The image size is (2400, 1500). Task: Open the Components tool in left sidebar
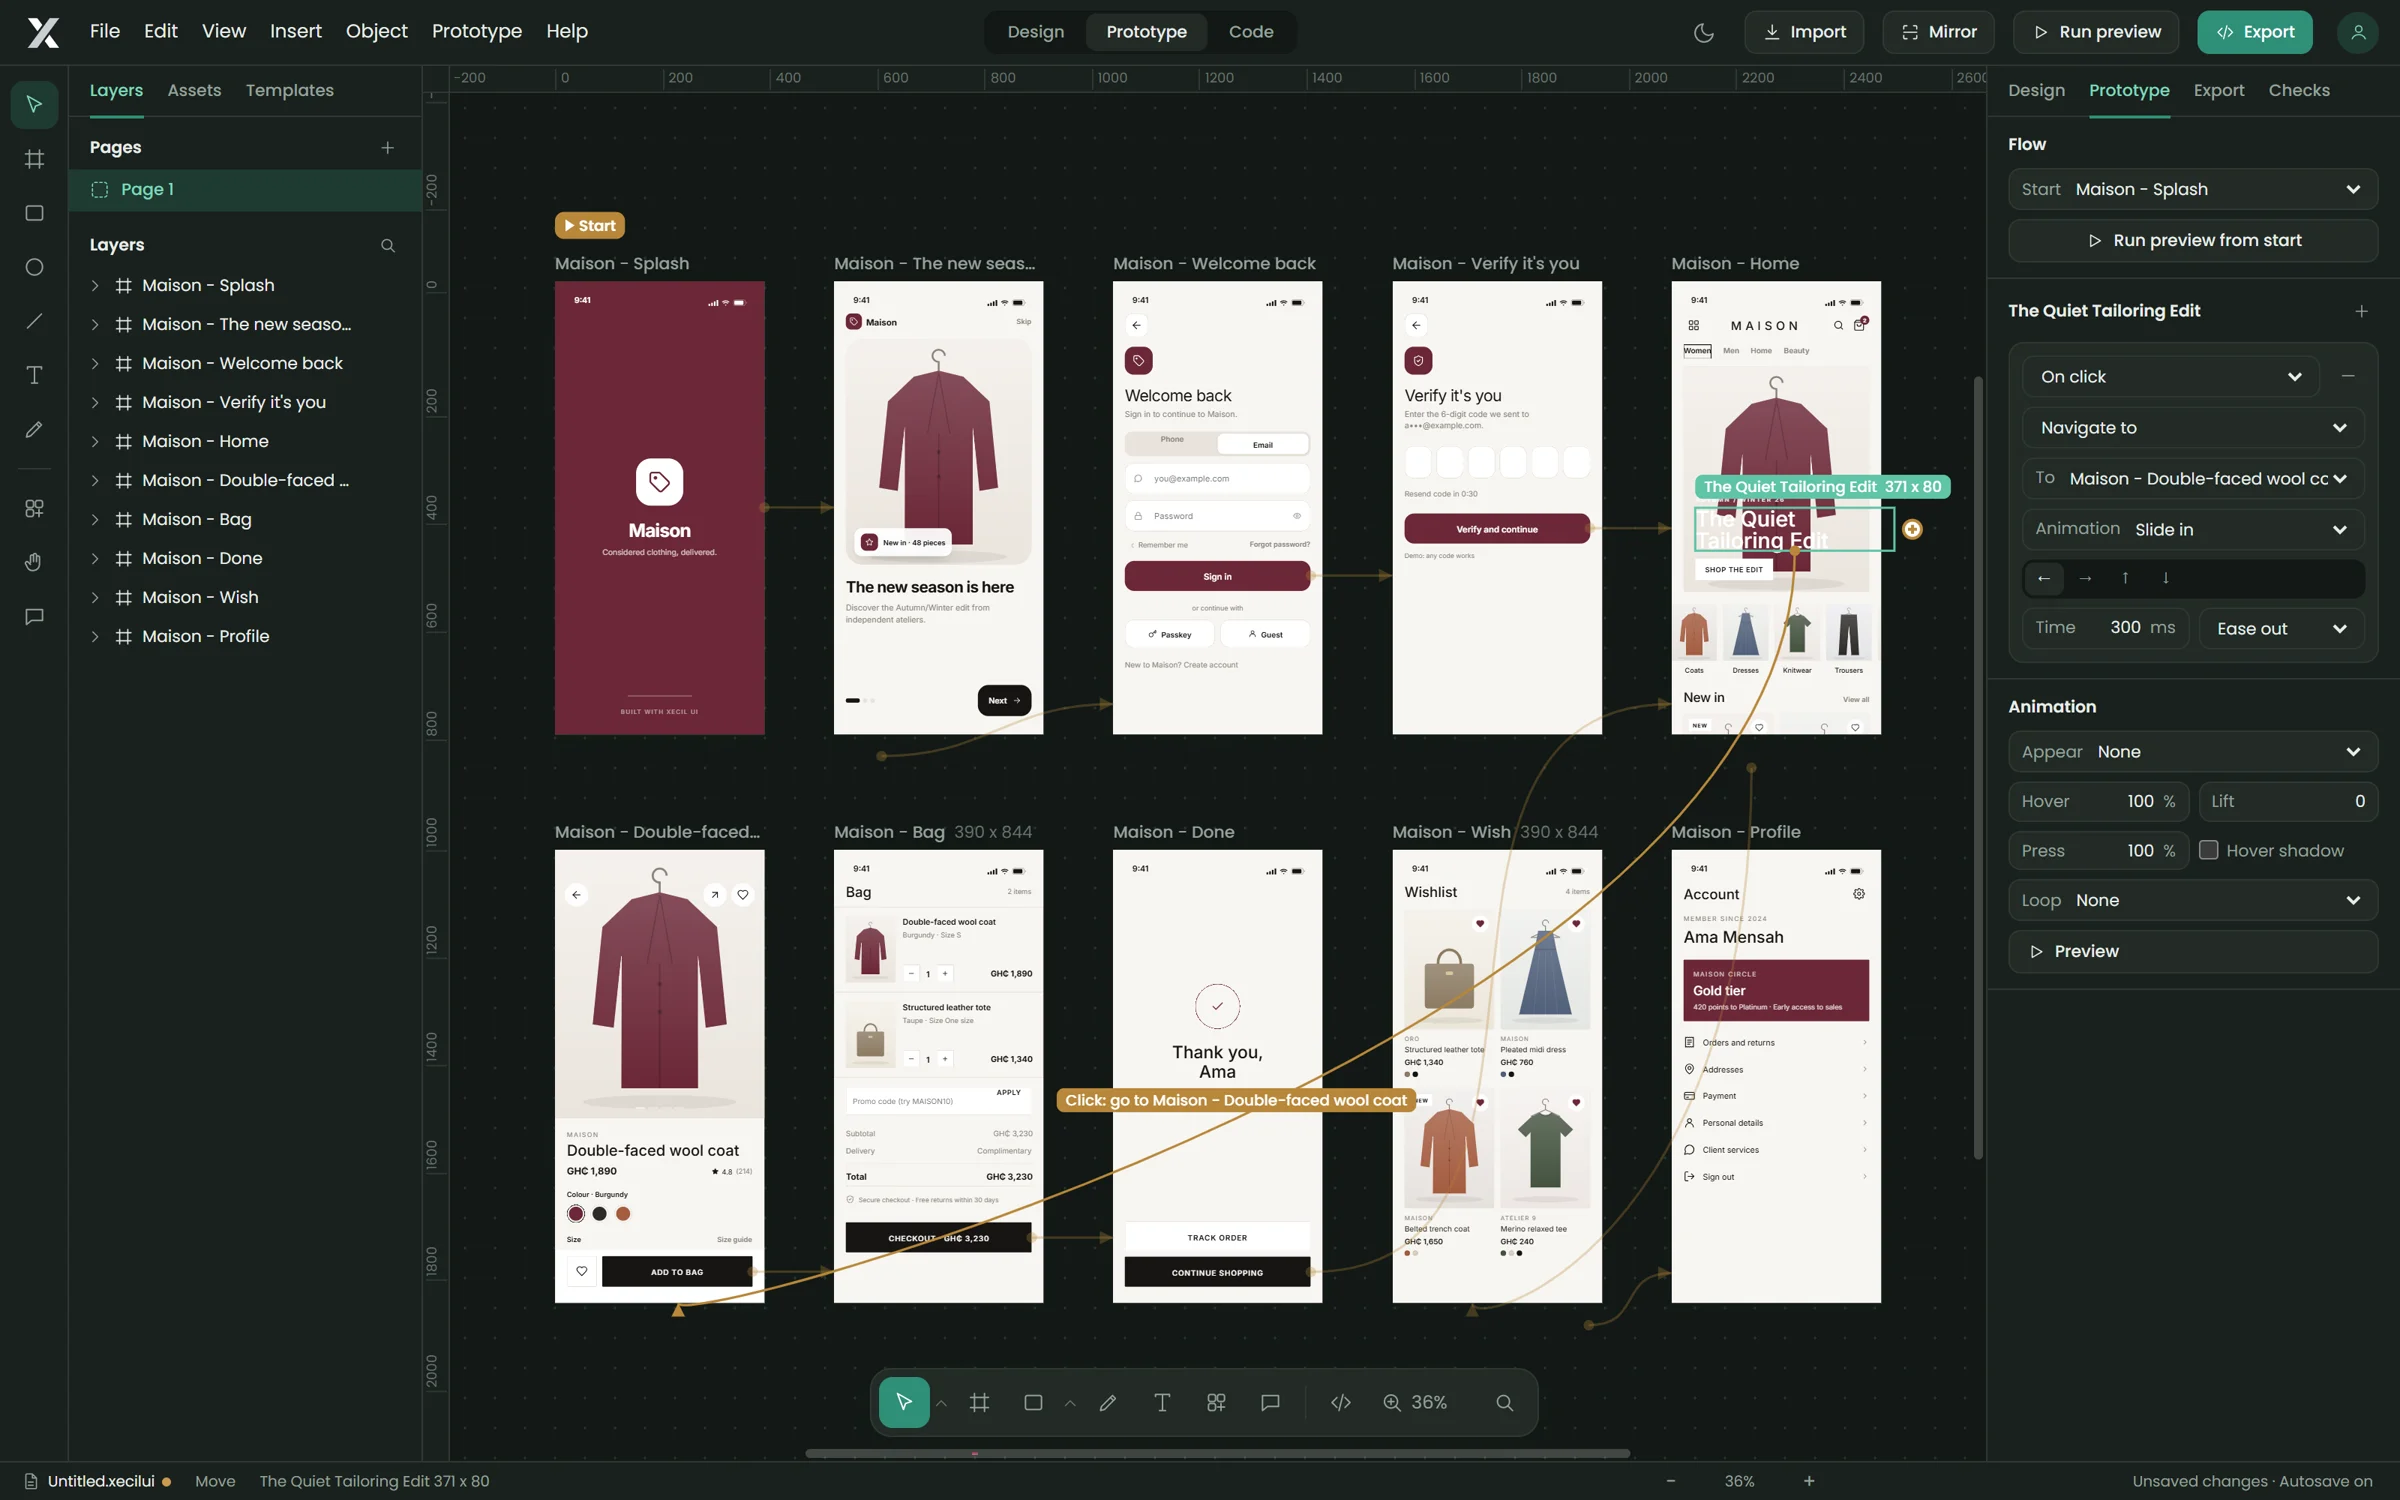tap(34, 508)
